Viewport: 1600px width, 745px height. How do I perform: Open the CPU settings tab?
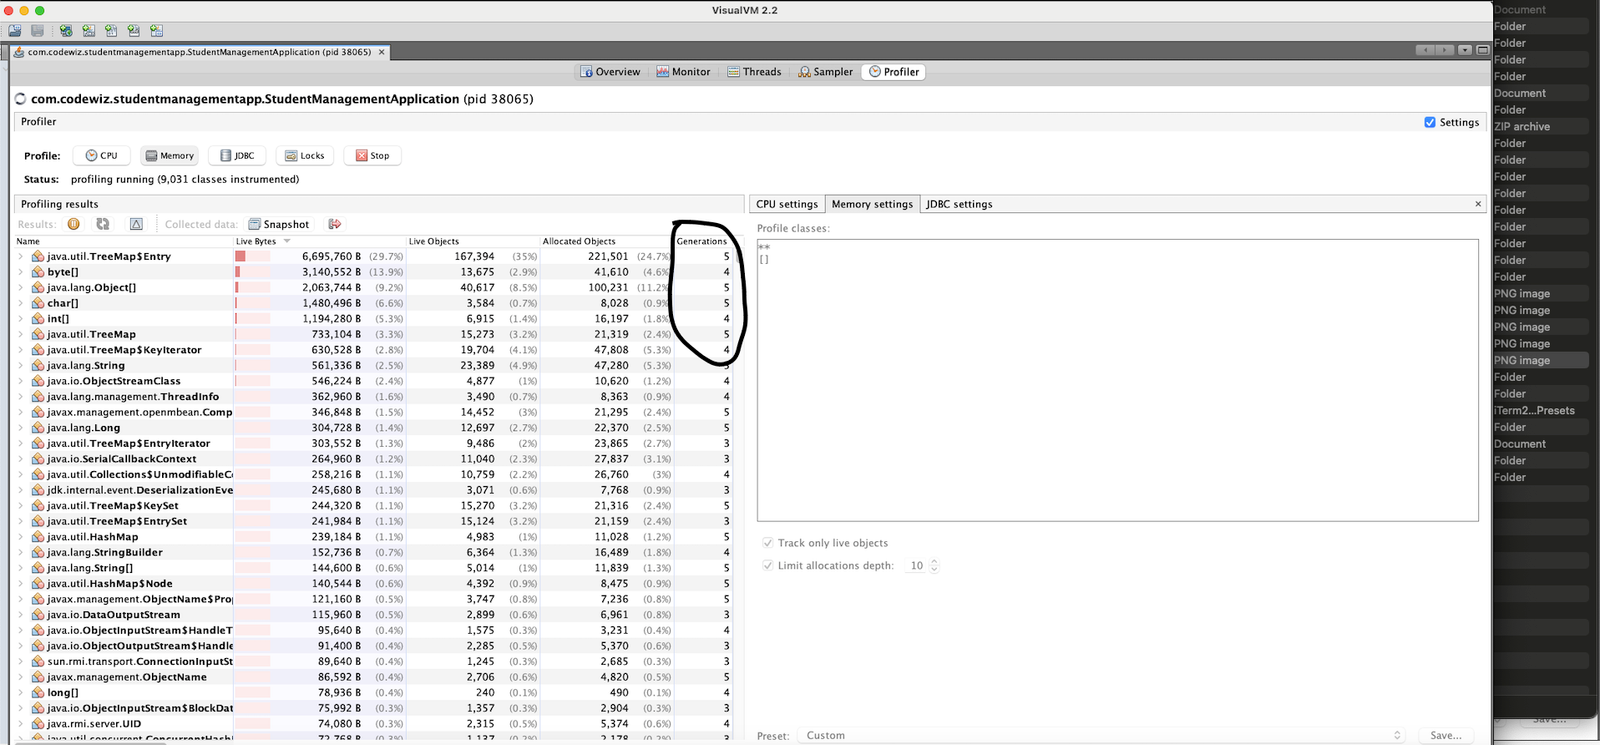(786, 204)
